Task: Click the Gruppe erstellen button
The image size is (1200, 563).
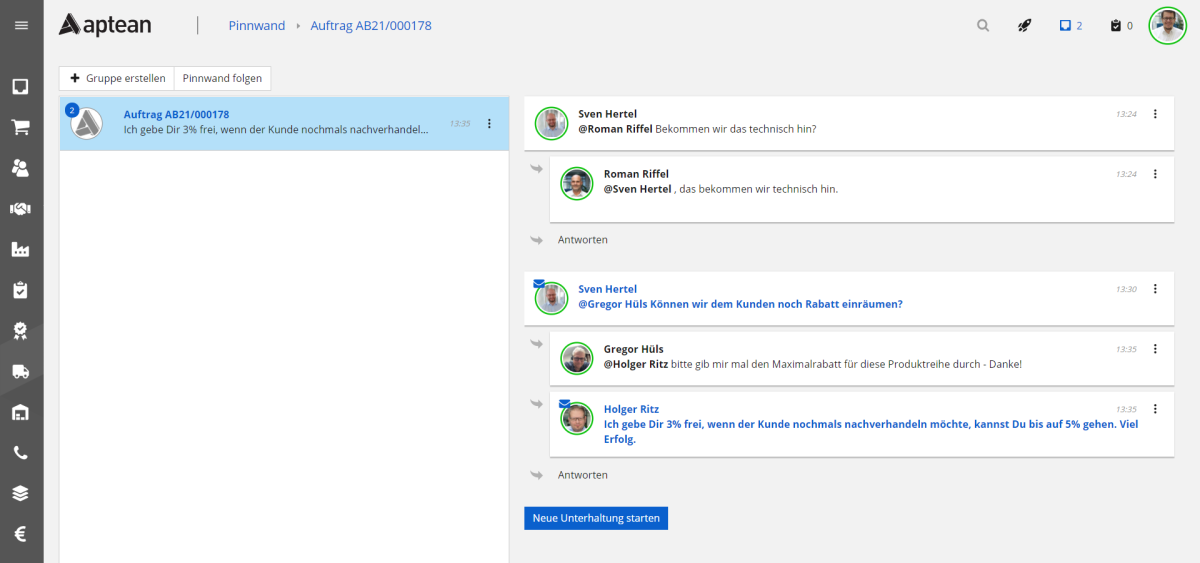Action: pos(117,78)
